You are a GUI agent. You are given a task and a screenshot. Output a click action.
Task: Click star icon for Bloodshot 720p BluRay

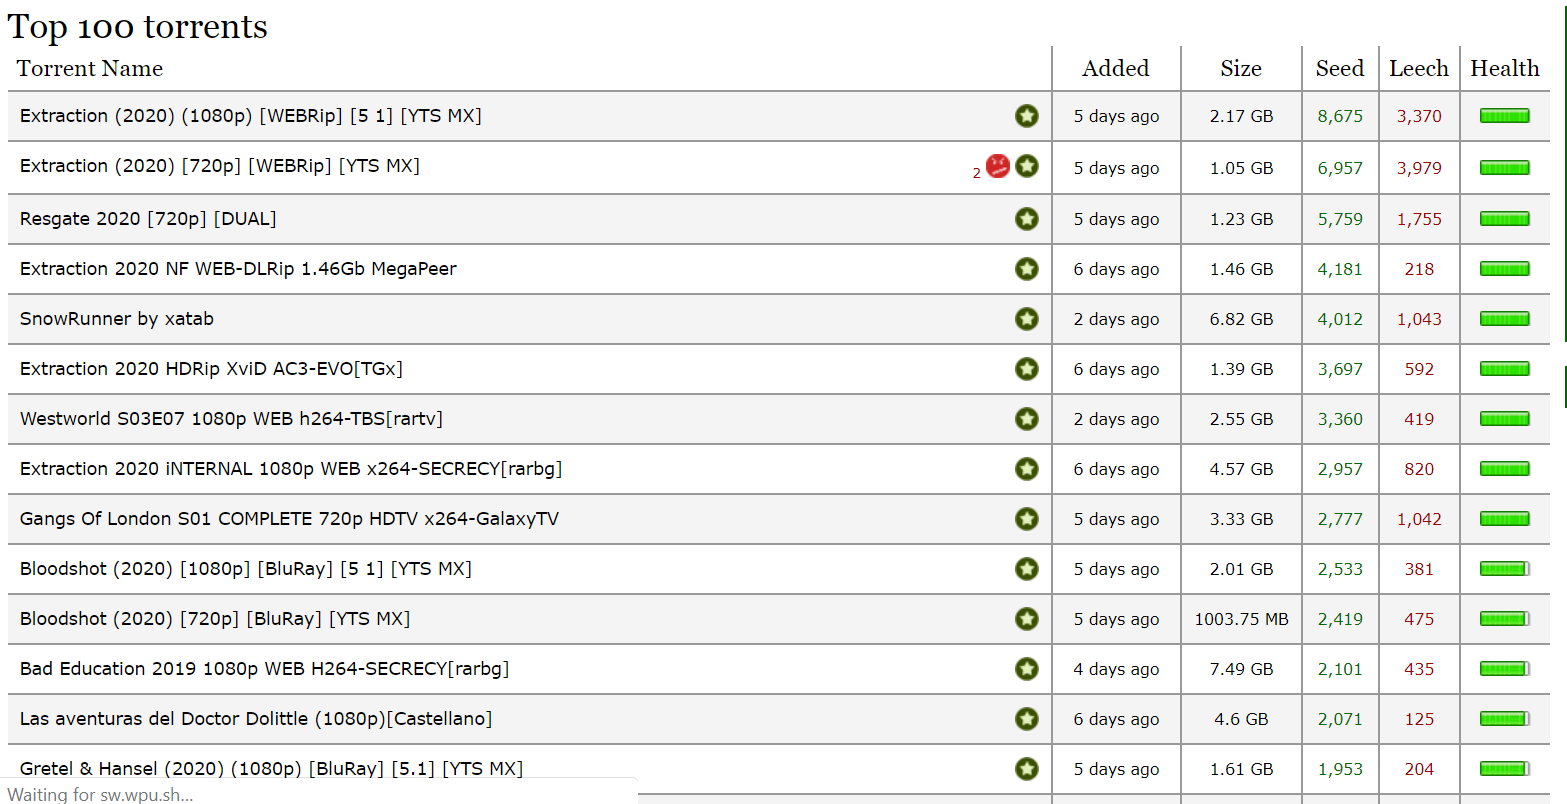[x=1027, y=619]
